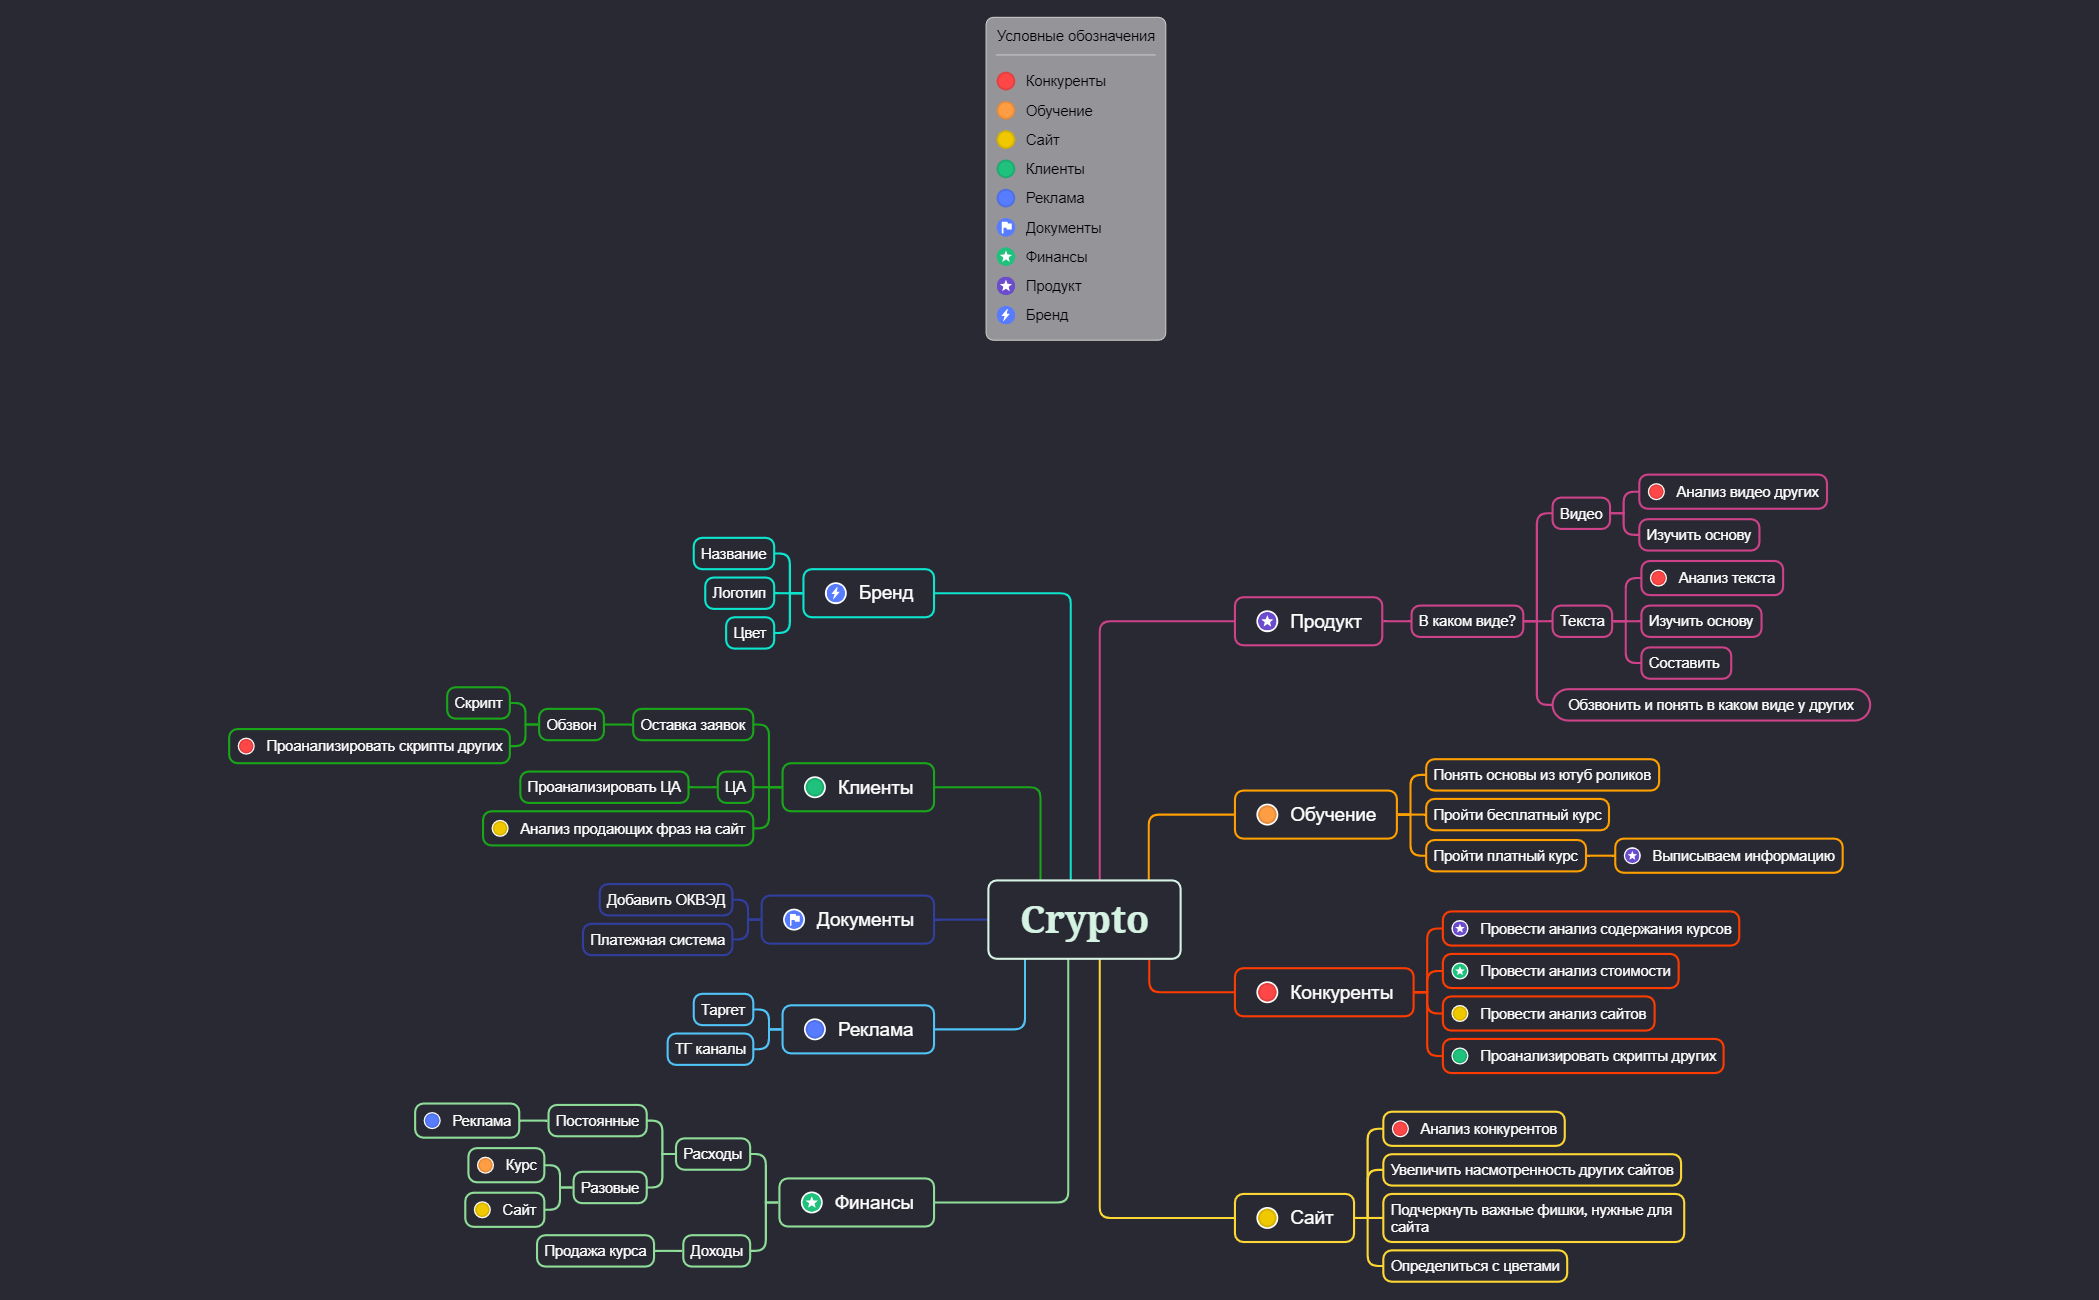Select the Пройти бесплатный курс node
Screen dimensions: 2099x1300
pyautogui.click(x=1517, y=815)
